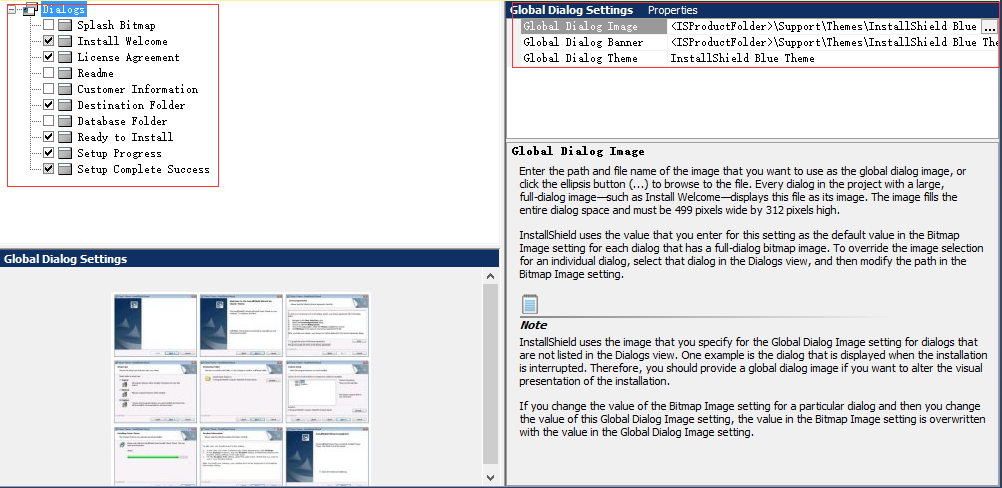Click the License Agreement dialog icon

(65, 57)
